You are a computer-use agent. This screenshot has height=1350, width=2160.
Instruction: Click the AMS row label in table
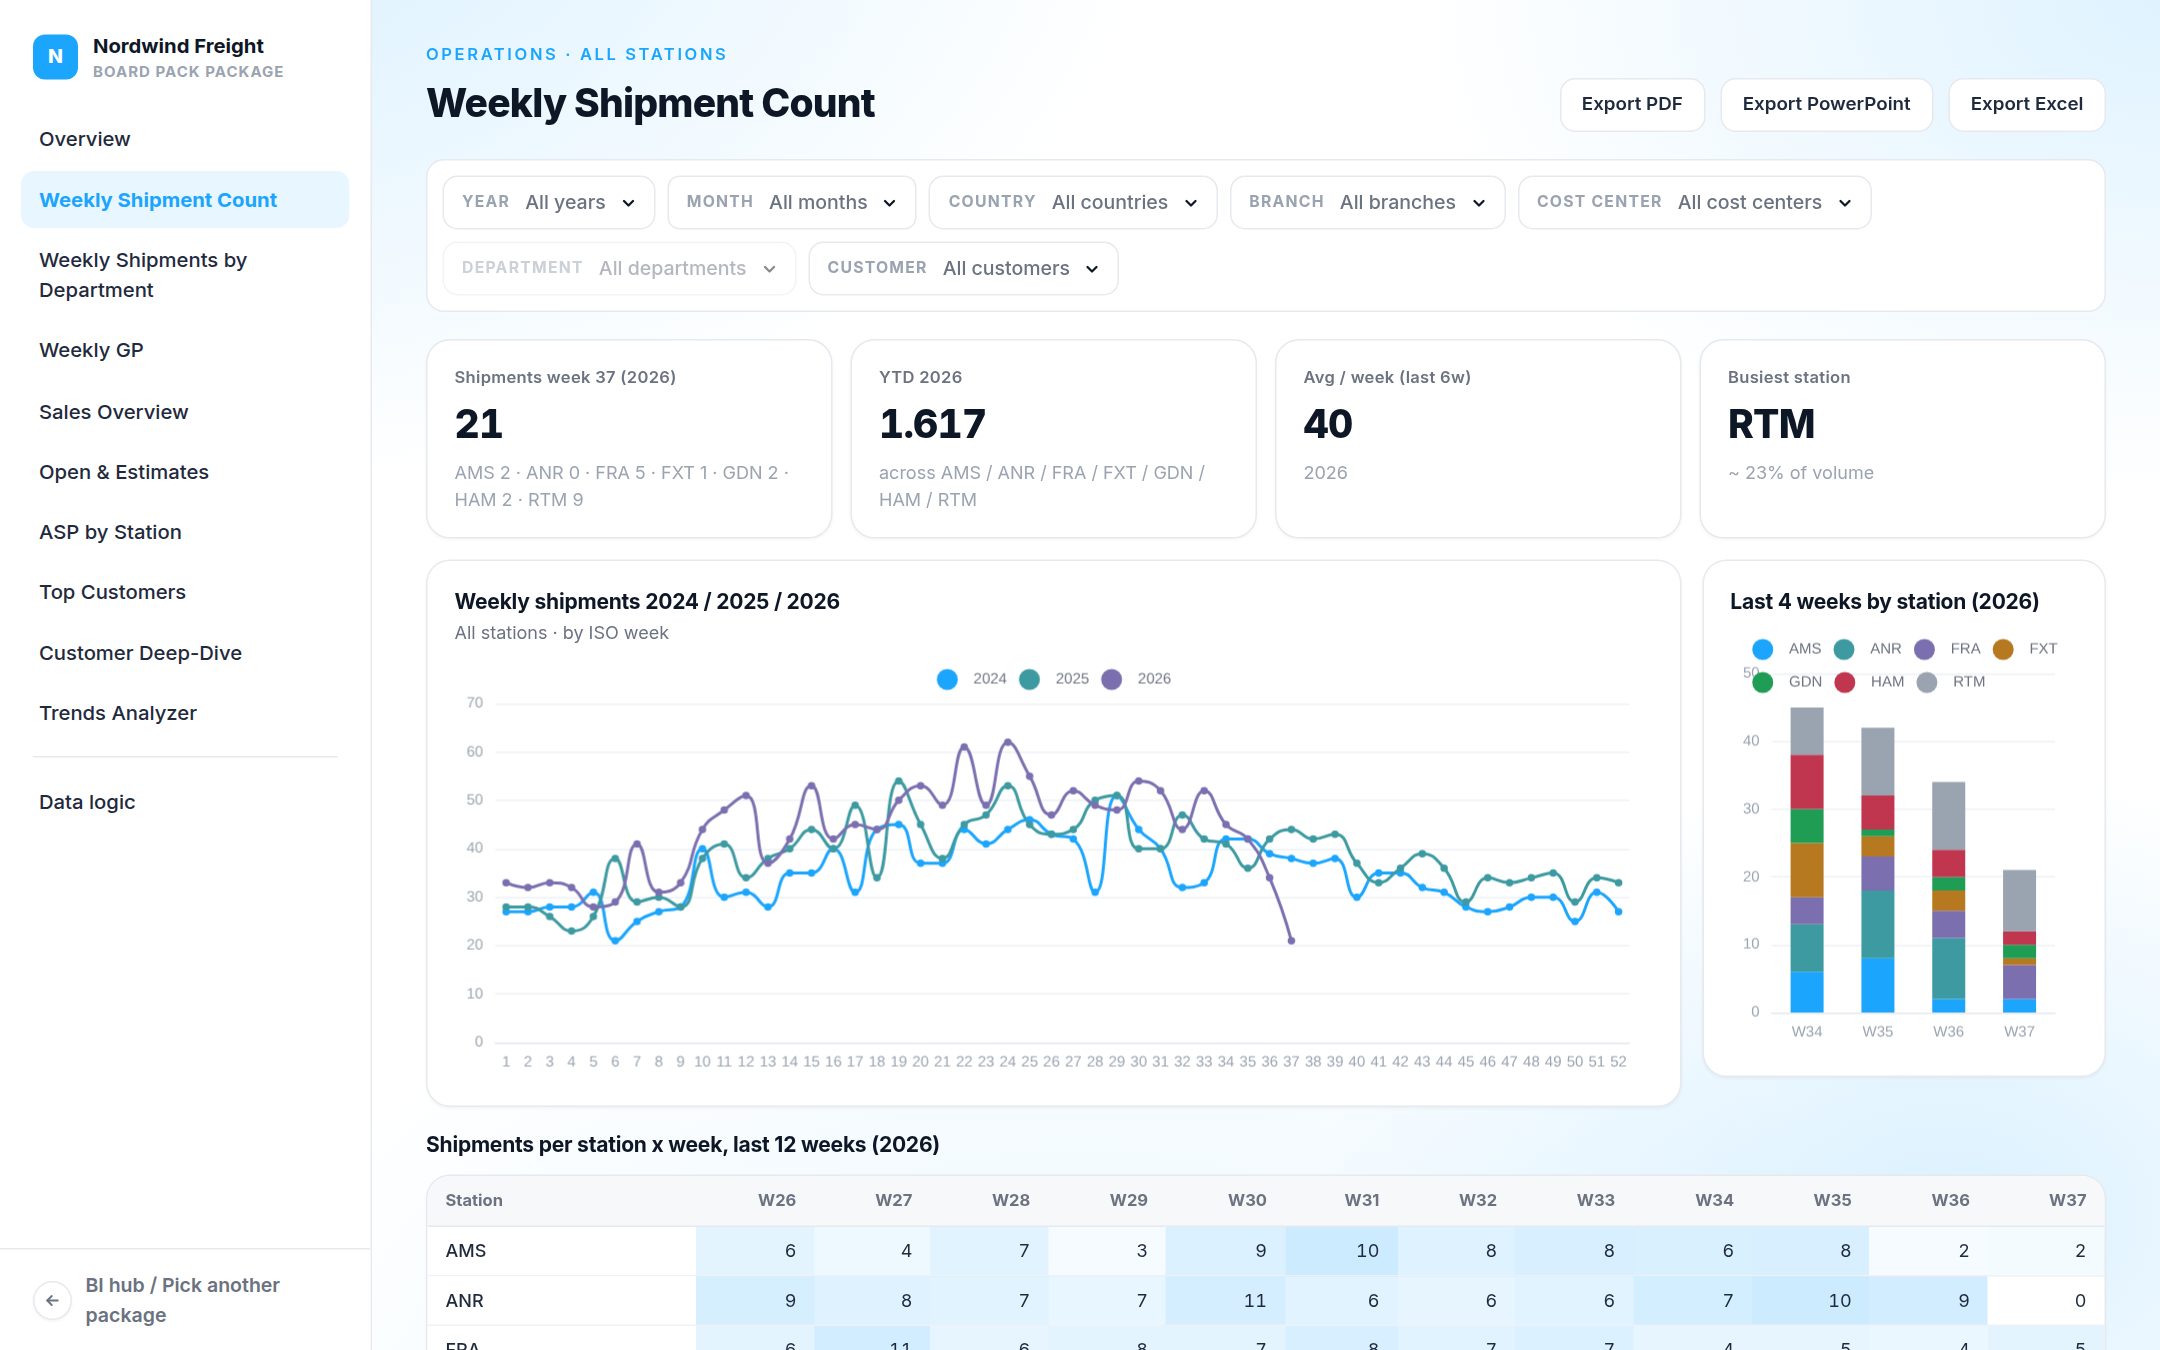click(466, 1251)
